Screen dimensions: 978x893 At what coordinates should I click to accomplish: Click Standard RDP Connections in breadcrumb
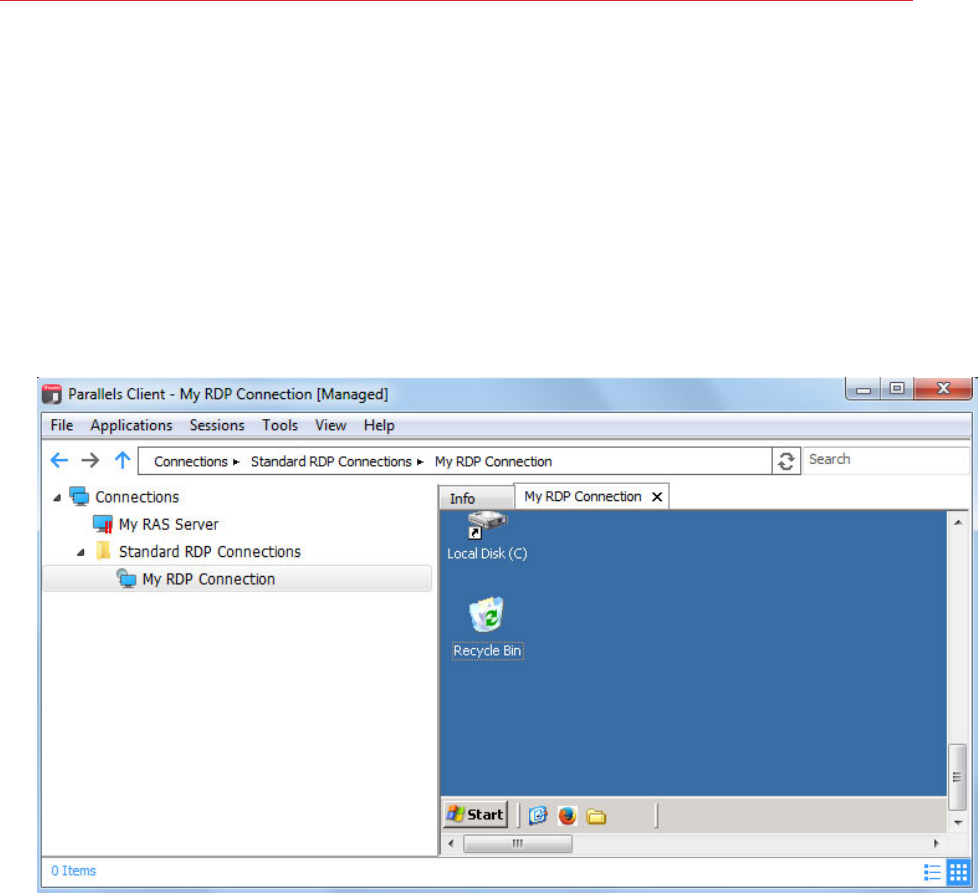331,461
